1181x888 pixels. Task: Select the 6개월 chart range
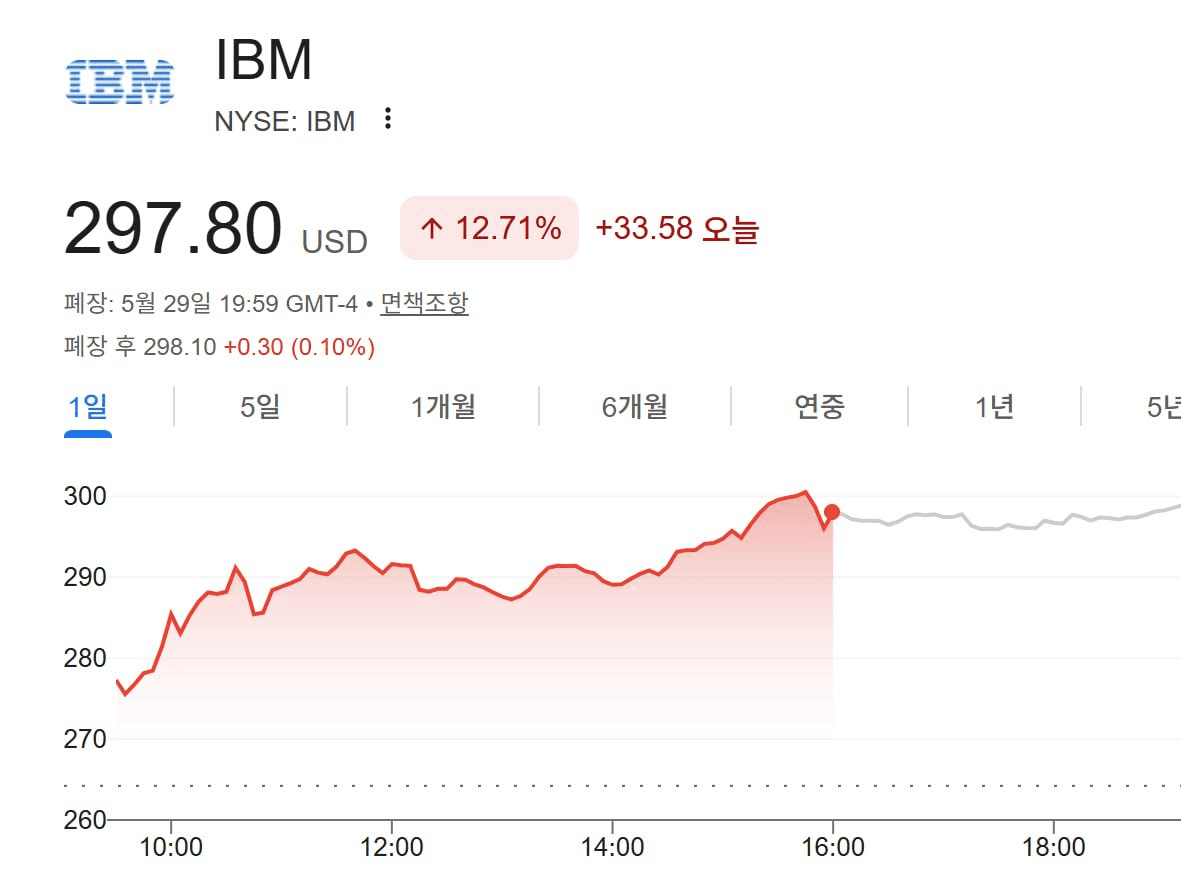pyautogui.click(x=634, y=407)
